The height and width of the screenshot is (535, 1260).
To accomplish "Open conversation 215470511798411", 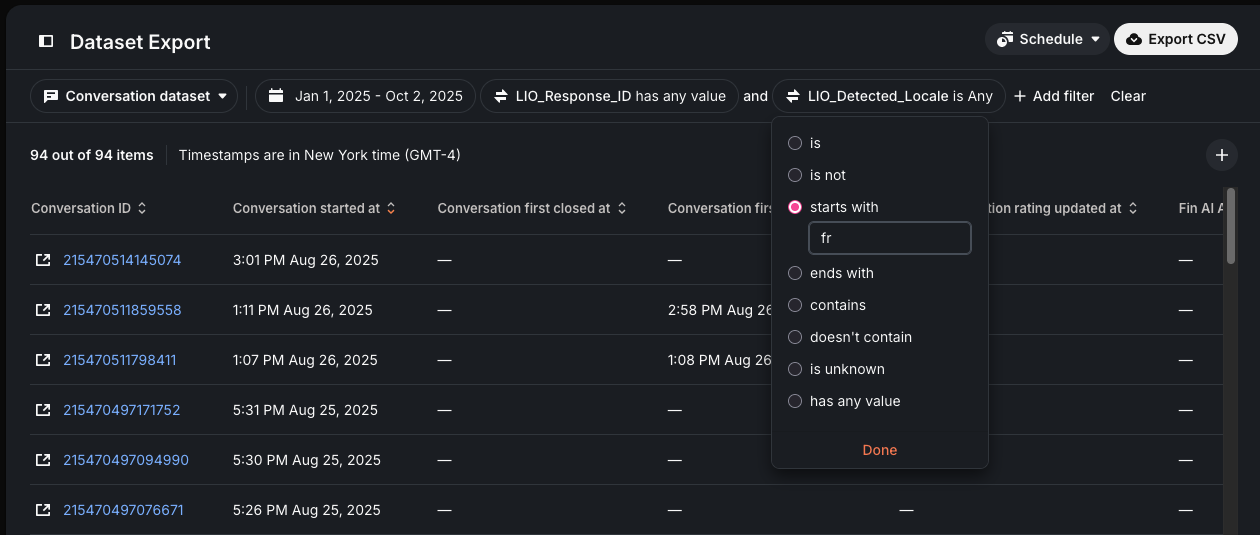I will [x=120, y=360].
